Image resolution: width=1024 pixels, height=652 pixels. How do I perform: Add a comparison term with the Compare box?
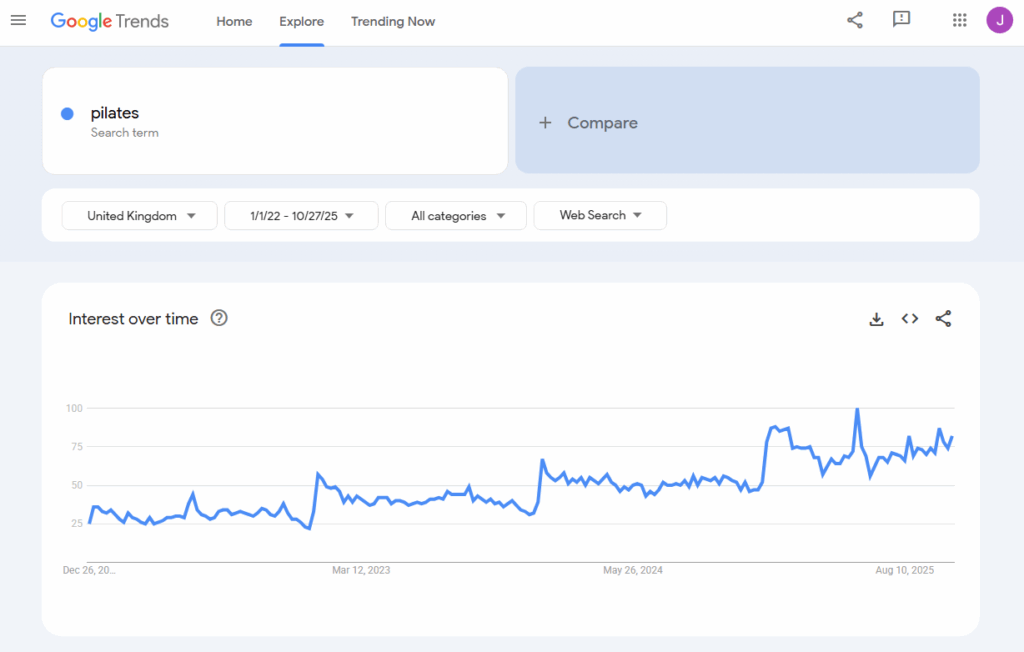point(746,122)
